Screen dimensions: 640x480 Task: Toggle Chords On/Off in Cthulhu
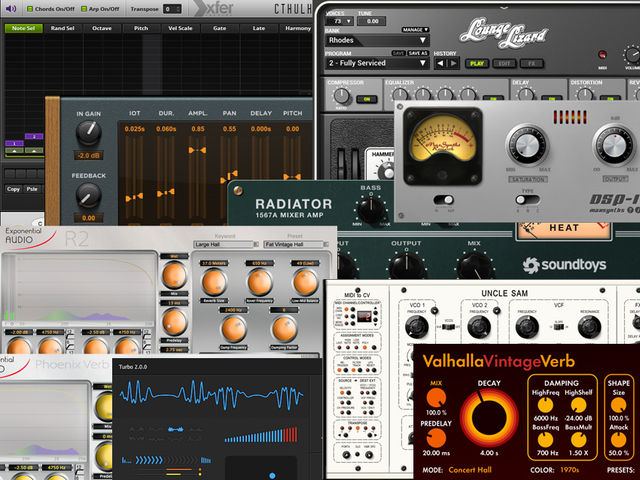point(51,9)
